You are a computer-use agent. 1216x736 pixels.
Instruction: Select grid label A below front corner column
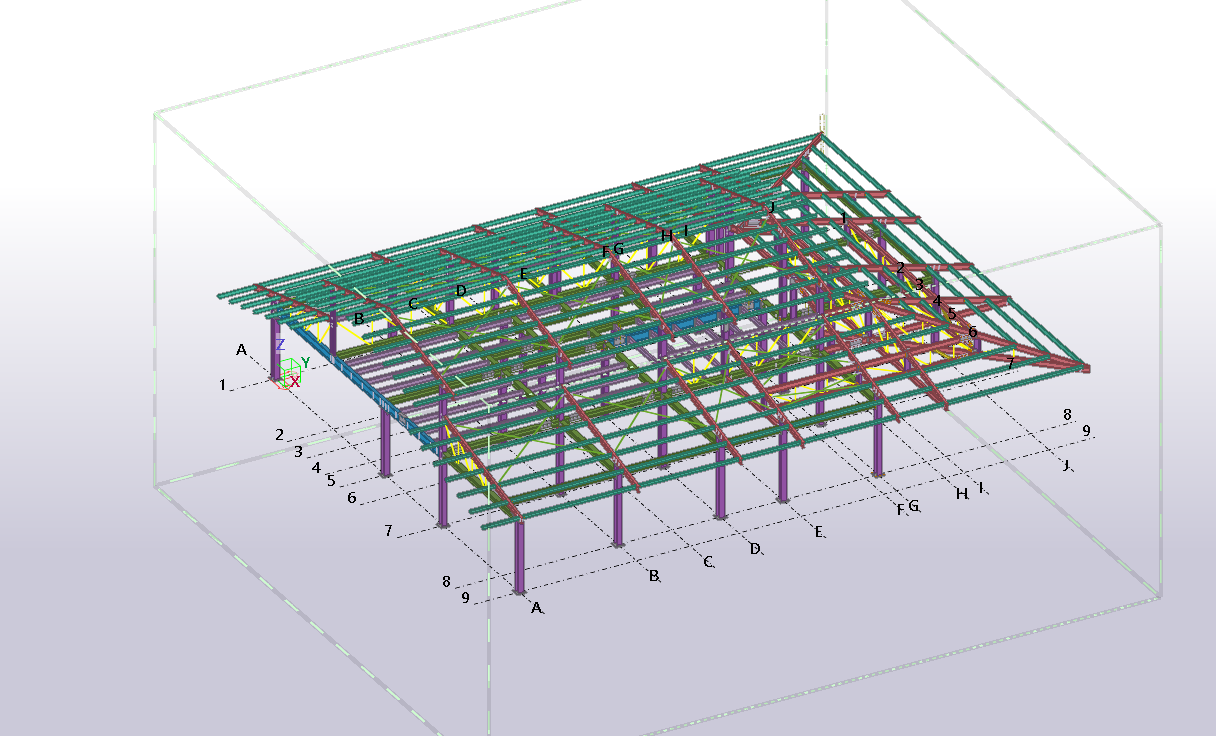tap(536, 608)
